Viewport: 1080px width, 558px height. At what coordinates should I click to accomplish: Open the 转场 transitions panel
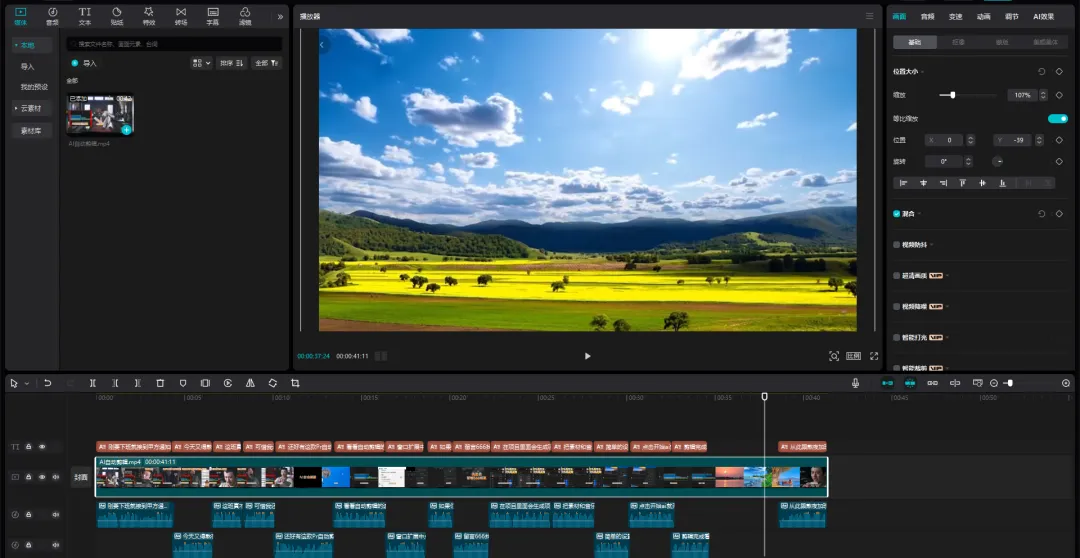(180, 16)
